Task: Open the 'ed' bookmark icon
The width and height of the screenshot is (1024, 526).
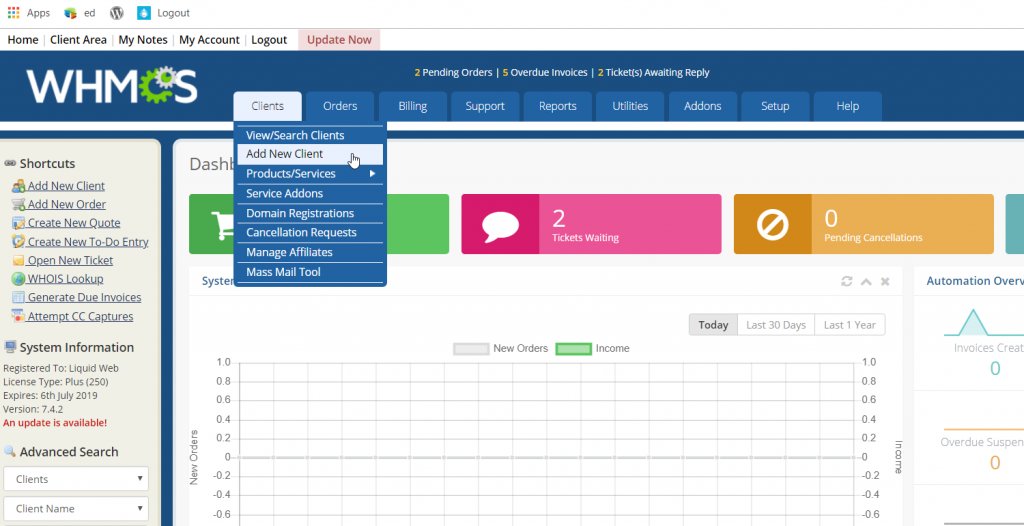Action: (x=71, y=13)
